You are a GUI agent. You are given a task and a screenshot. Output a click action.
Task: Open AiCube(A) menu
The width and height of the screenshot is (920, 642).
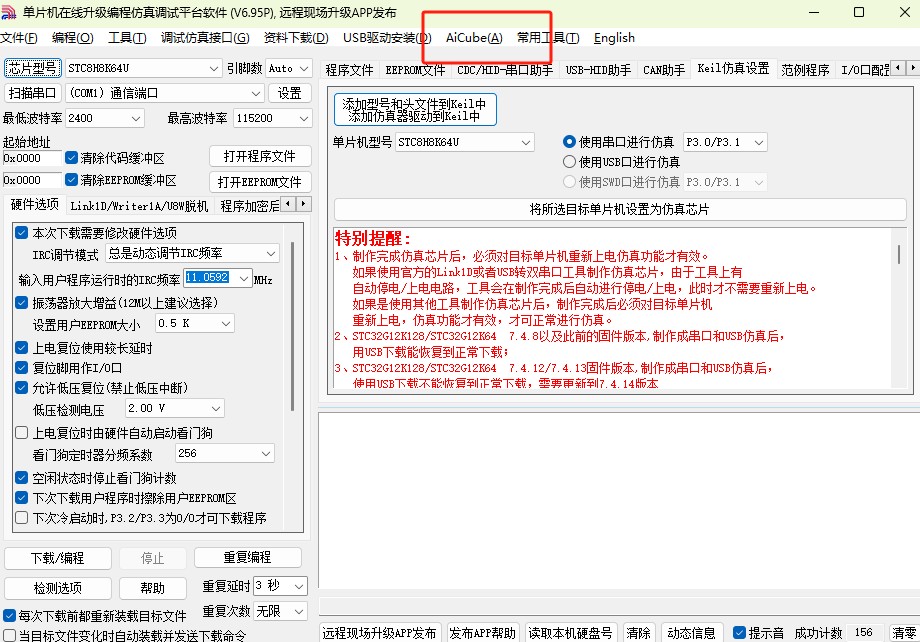474,38
